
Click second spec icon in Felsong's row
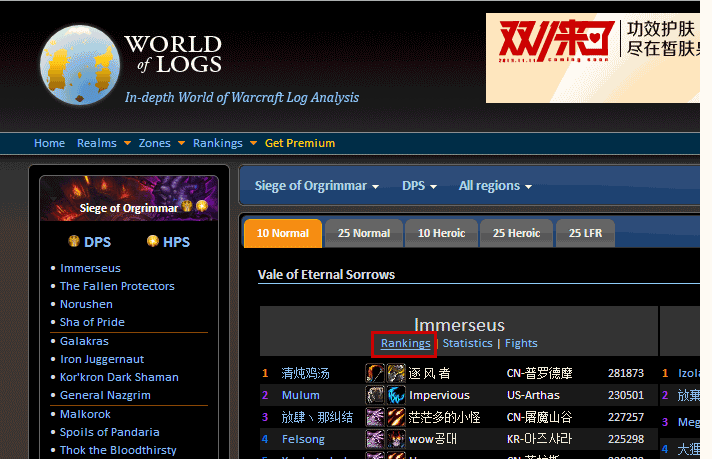pyautogui.click(x=394, y=438)
